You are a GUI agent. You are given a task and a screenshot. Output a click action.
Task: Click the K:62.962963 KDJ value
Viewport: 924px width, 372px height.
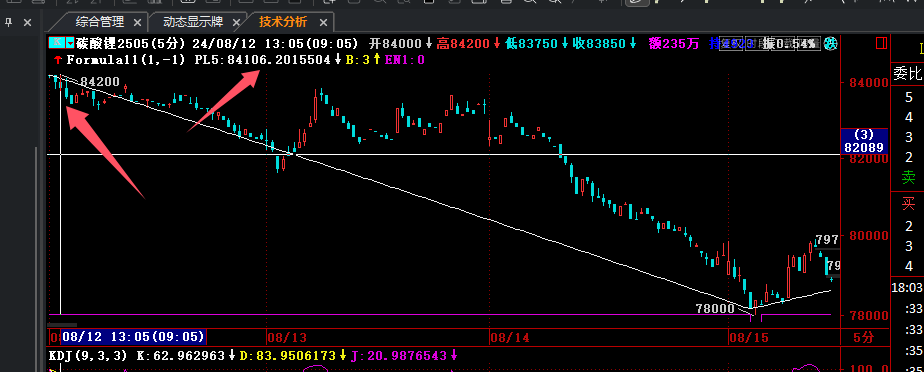180,355
